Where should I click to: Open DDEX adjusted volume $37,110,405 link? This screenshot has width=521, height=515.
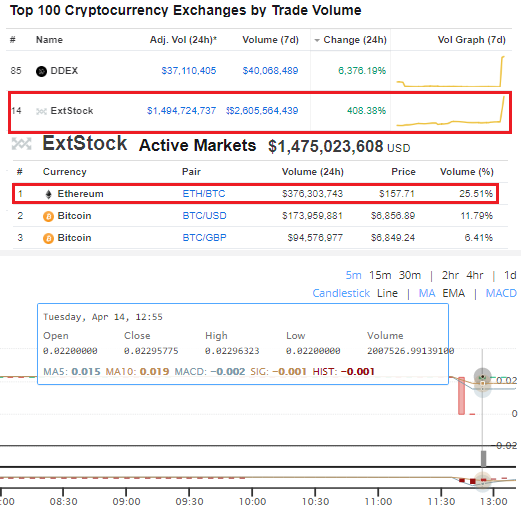point(189,71)
